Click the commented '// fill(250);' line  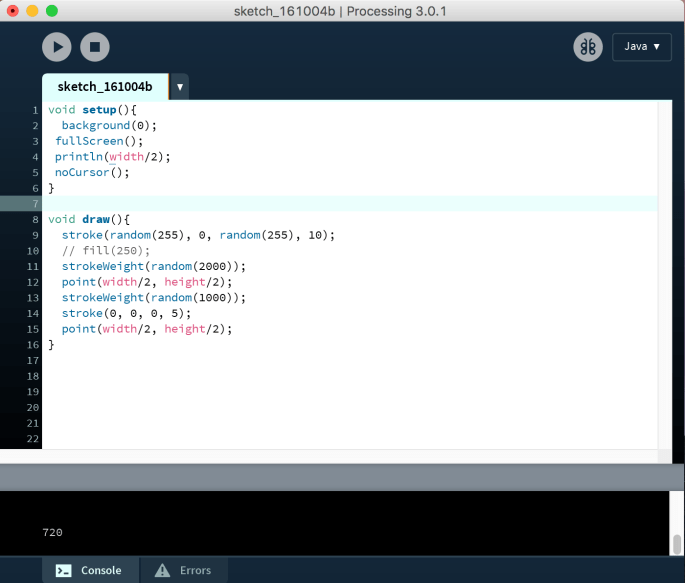[x=105, y=251]
